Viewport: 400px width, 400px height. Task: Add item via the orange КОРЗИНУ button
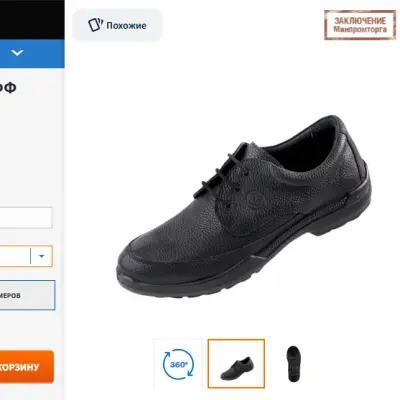pyautogui.click(x=27, y=367)
